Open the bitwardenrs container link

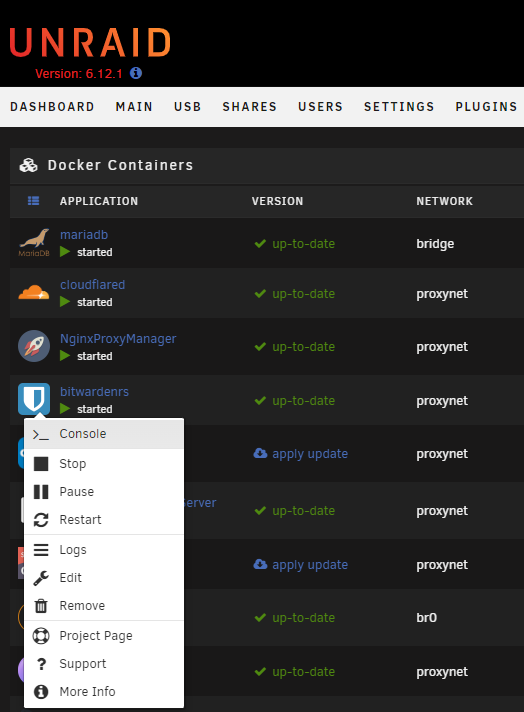click(x=94, y=391)
